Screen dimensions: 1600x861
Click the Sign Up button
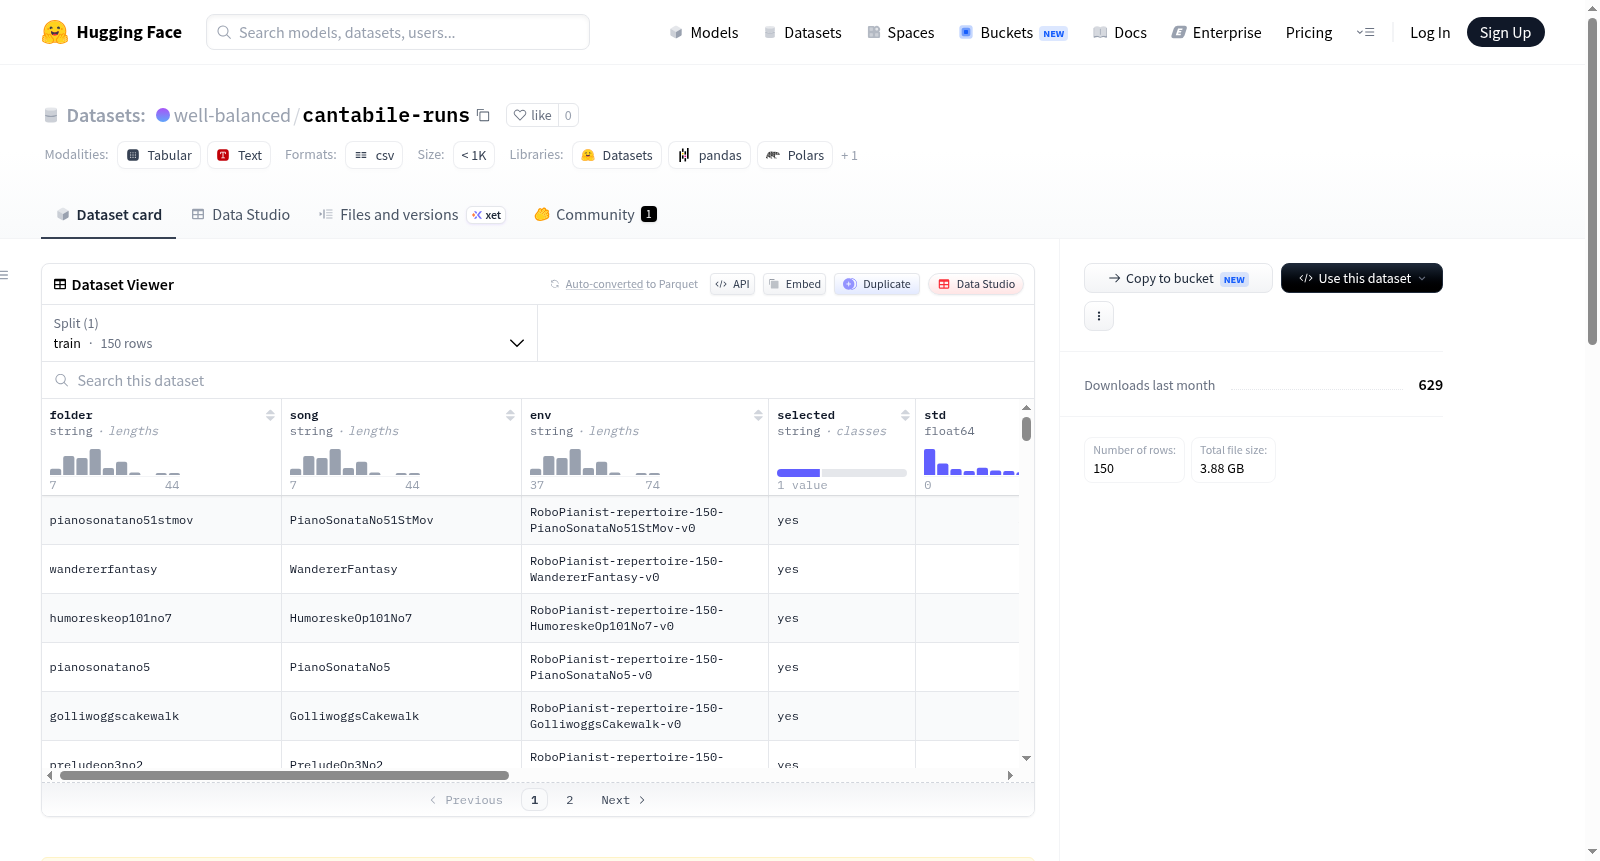(x=1505, y=32)
